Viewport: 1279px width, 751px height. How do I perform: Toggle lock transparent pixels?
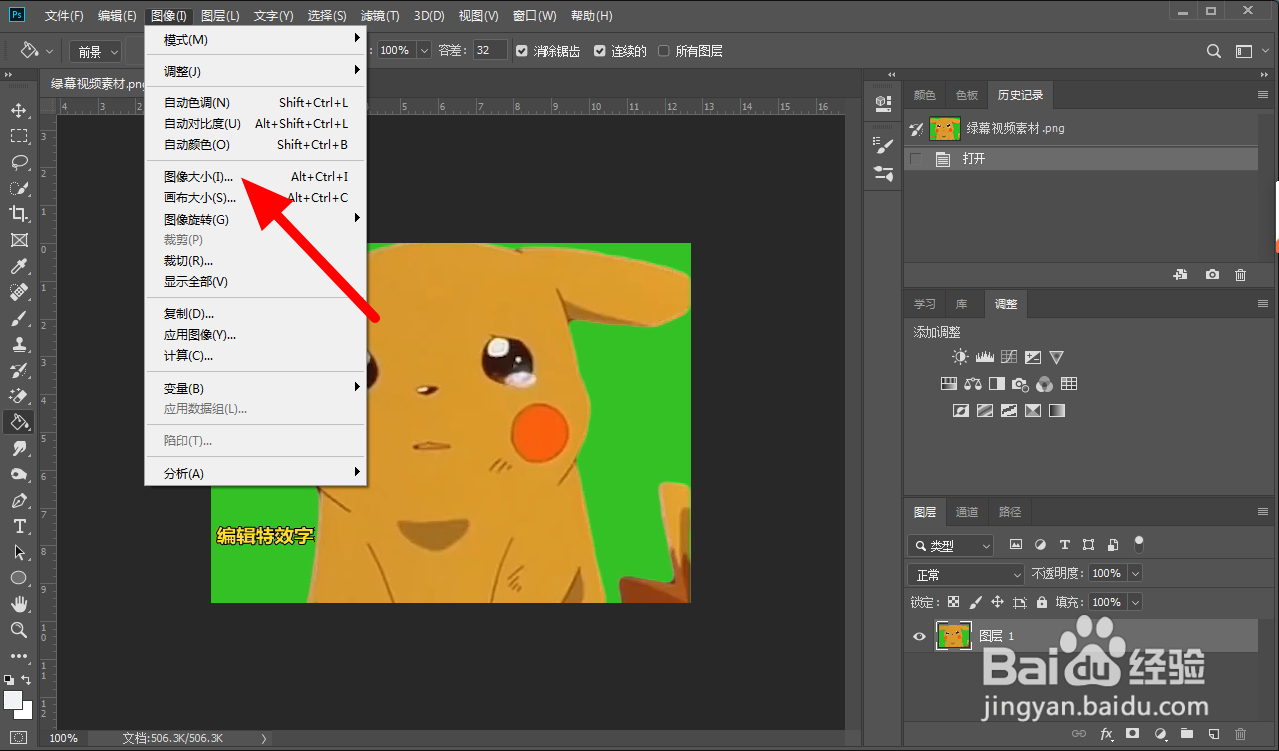(x=953, y=602)
